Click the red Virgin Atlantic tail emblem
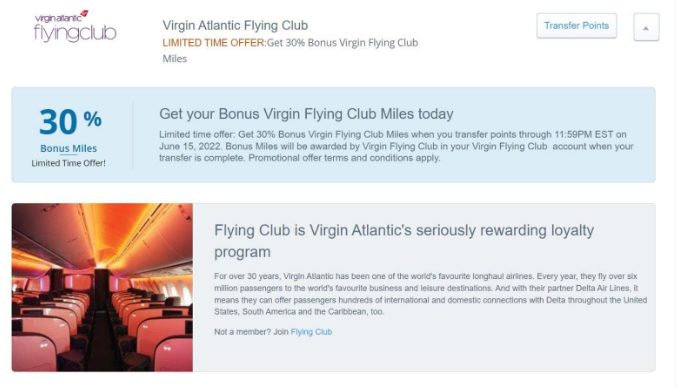The height and width of the screenshot is (387, 676). [x=84, y=14]
